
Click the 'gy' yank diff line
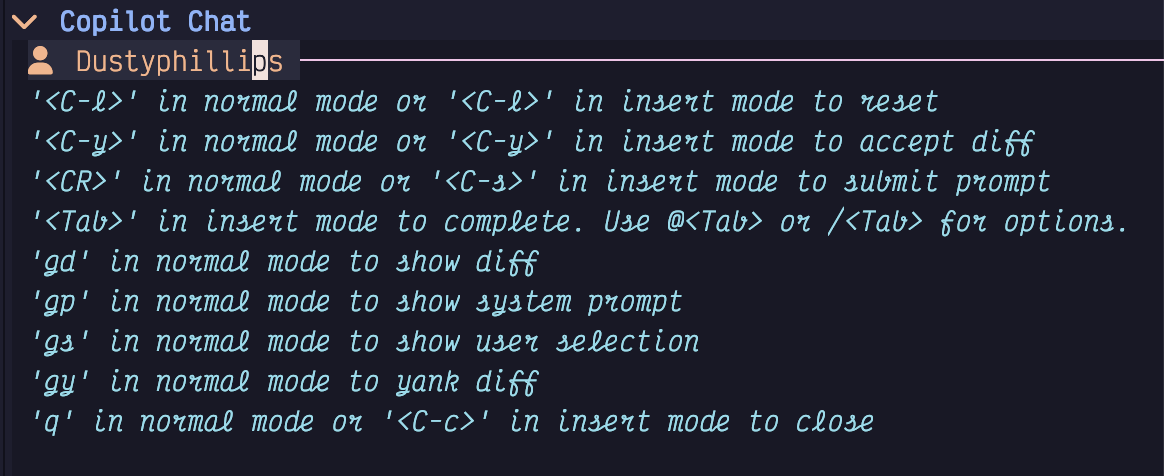[x=284, y=382]
